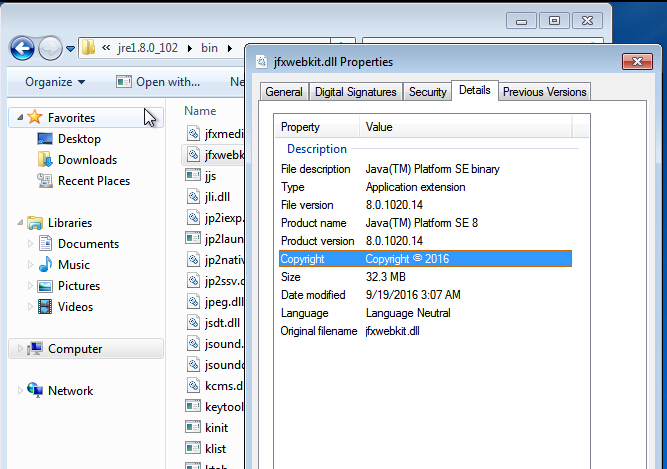Open the Downloads folder in Favorites
The image size is (667, 469).
pos(86,160)
